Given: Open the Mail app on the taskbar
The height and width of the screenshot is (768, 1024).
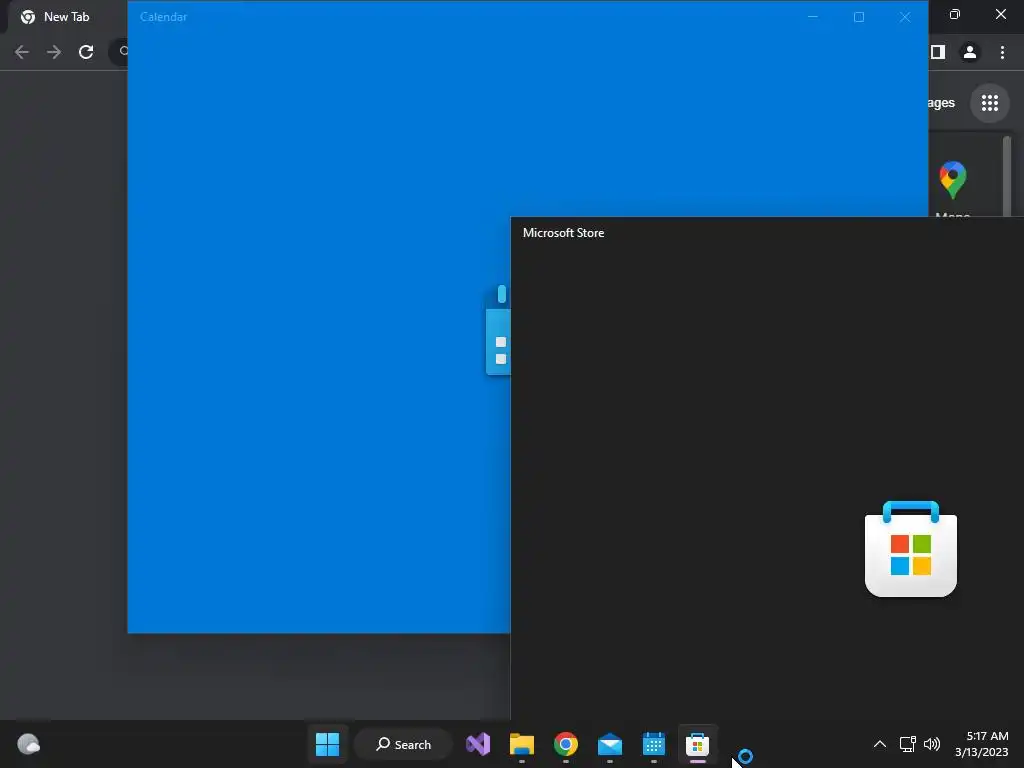Looking at the screenshot, I should [609, 744].
